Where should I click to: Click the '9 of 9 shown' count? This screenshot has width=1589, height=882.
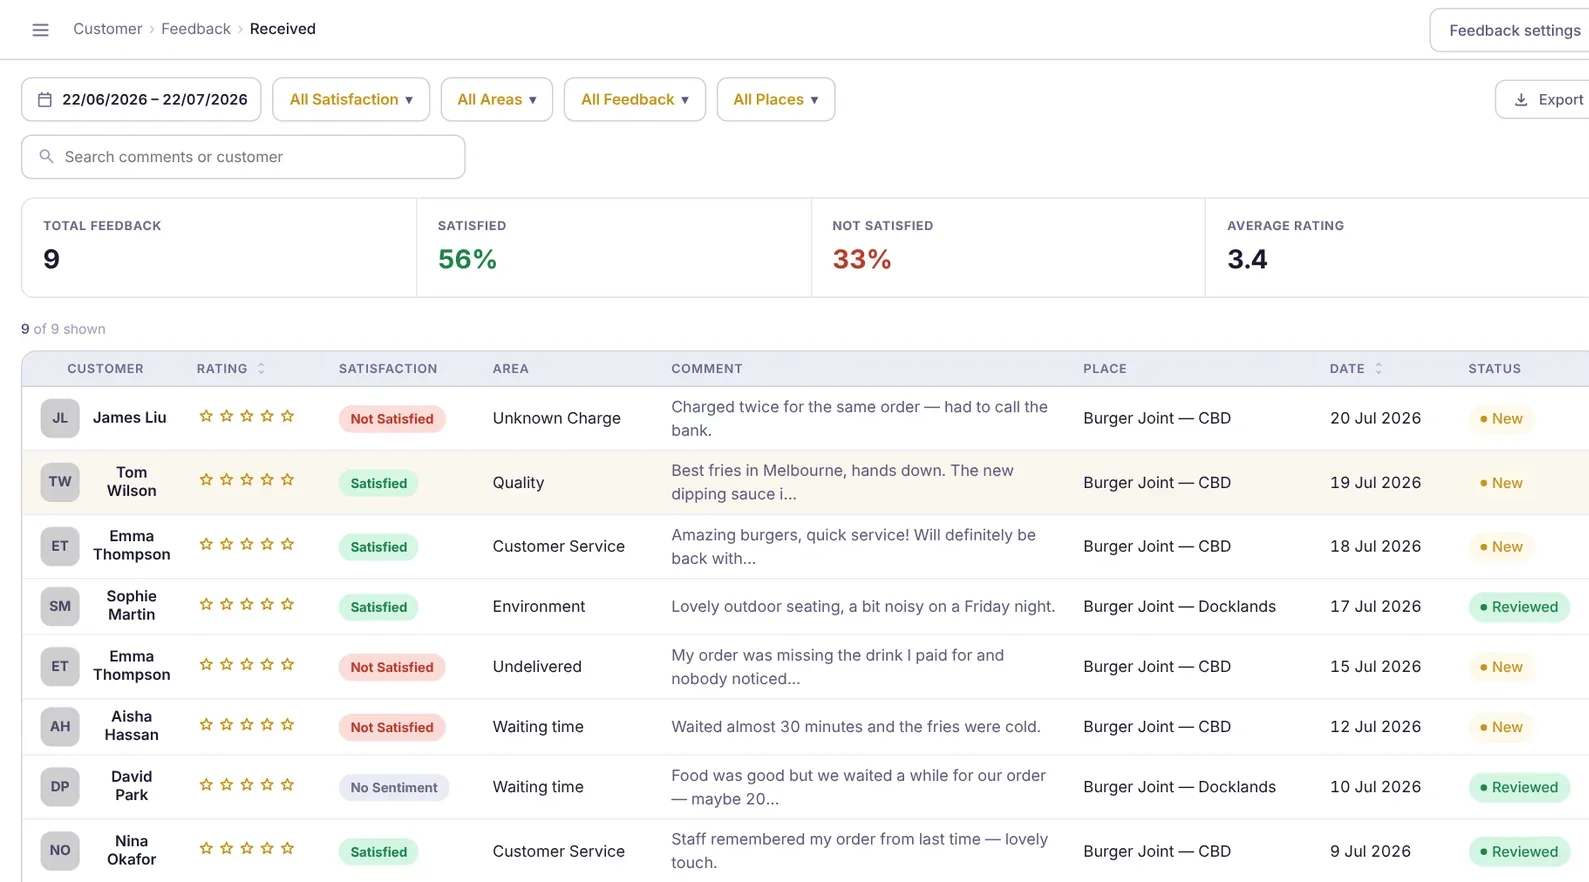point(63,329)
